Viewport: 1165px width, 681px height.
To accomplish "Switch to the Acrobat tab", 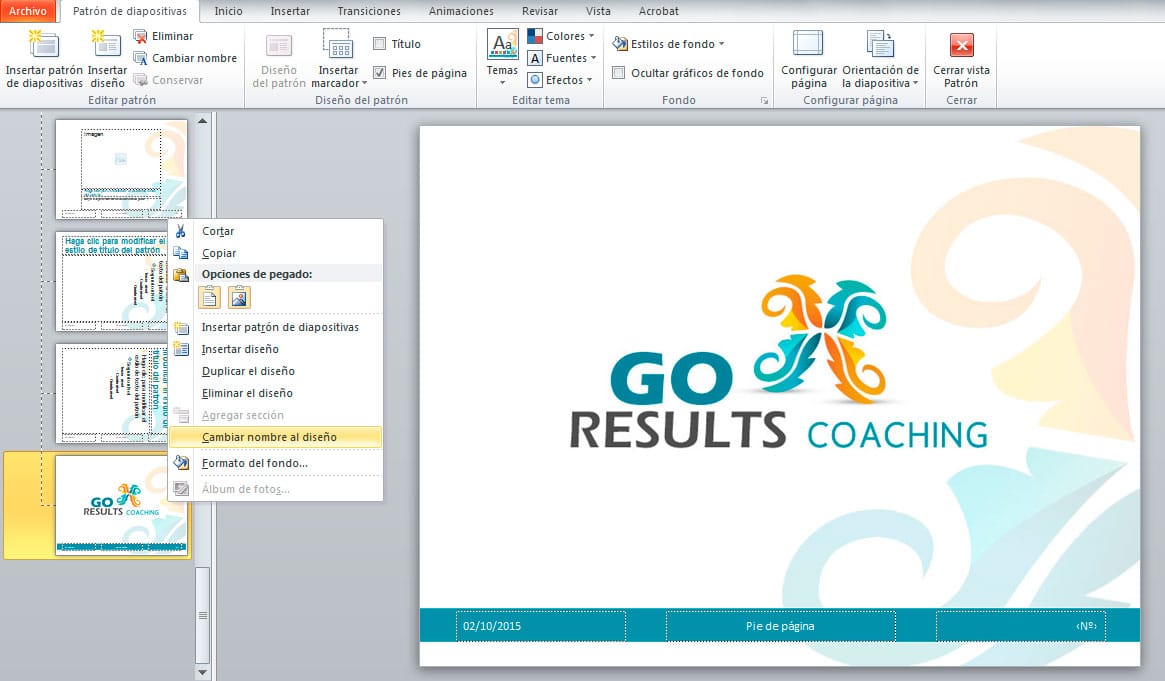I will [x=658, y=11].
